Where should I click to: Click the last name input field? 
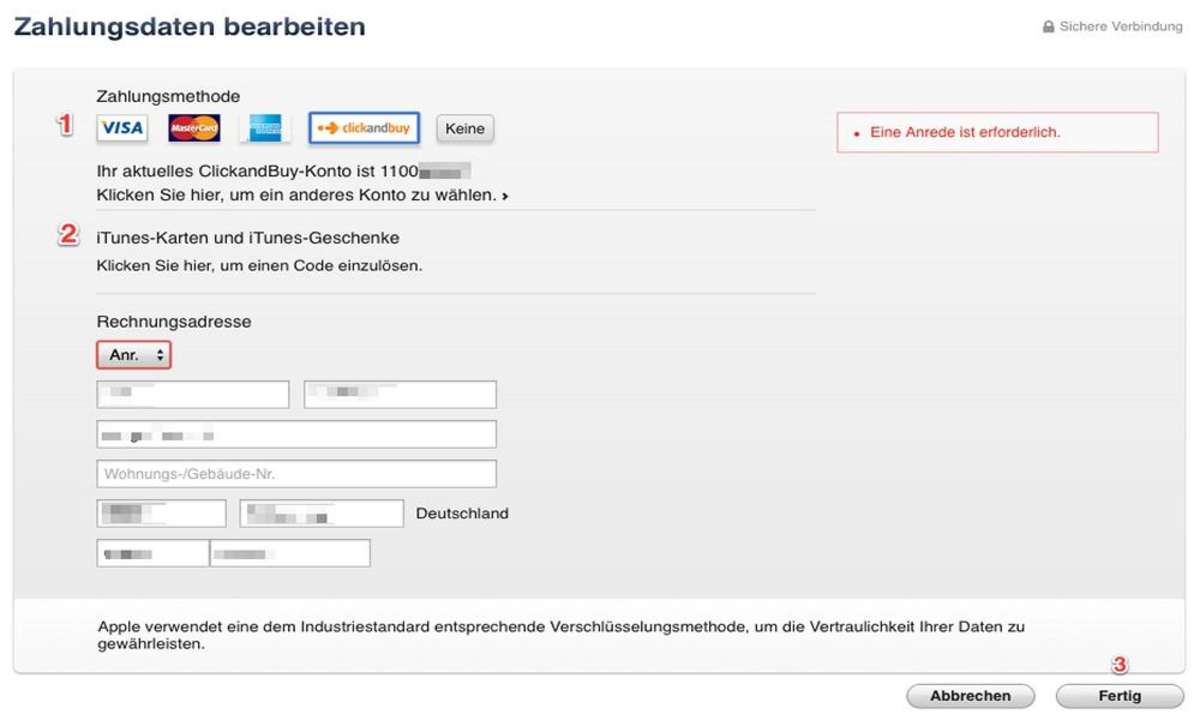tap(400, 394)
